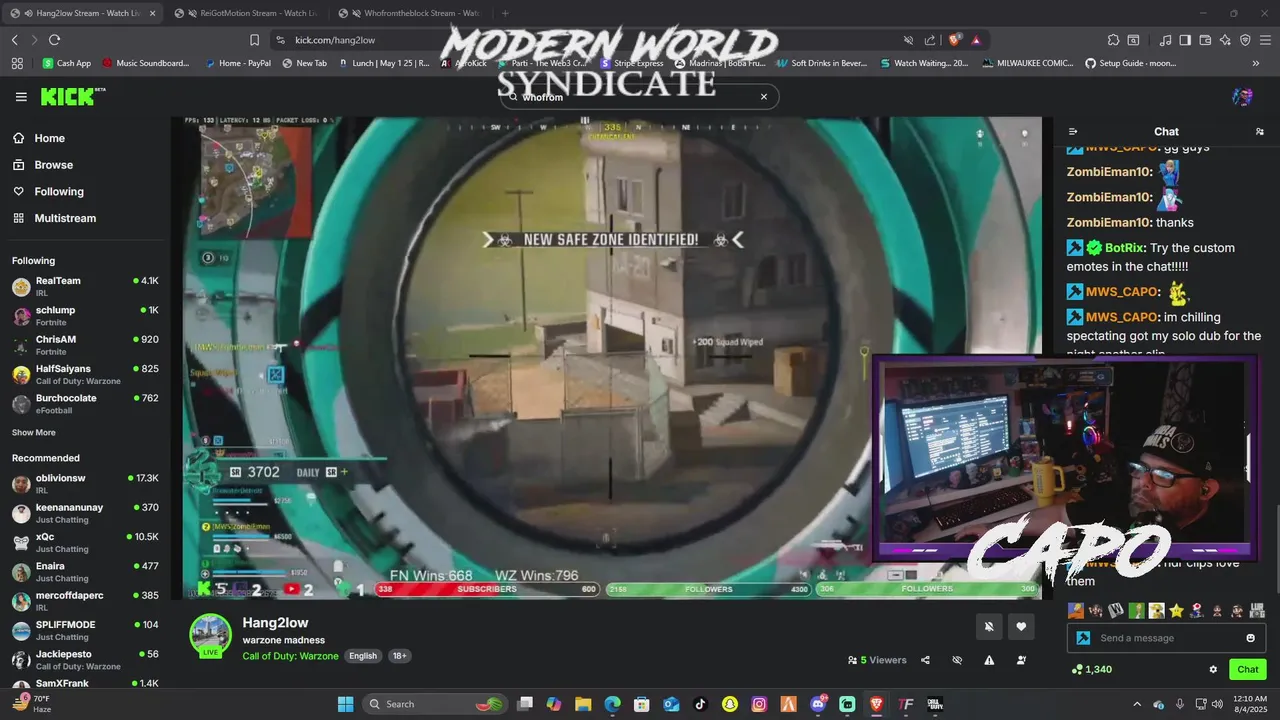The height and width of the screenshot is (720, 1280).
Task: Go back in browser history
Action: point(15,40)
